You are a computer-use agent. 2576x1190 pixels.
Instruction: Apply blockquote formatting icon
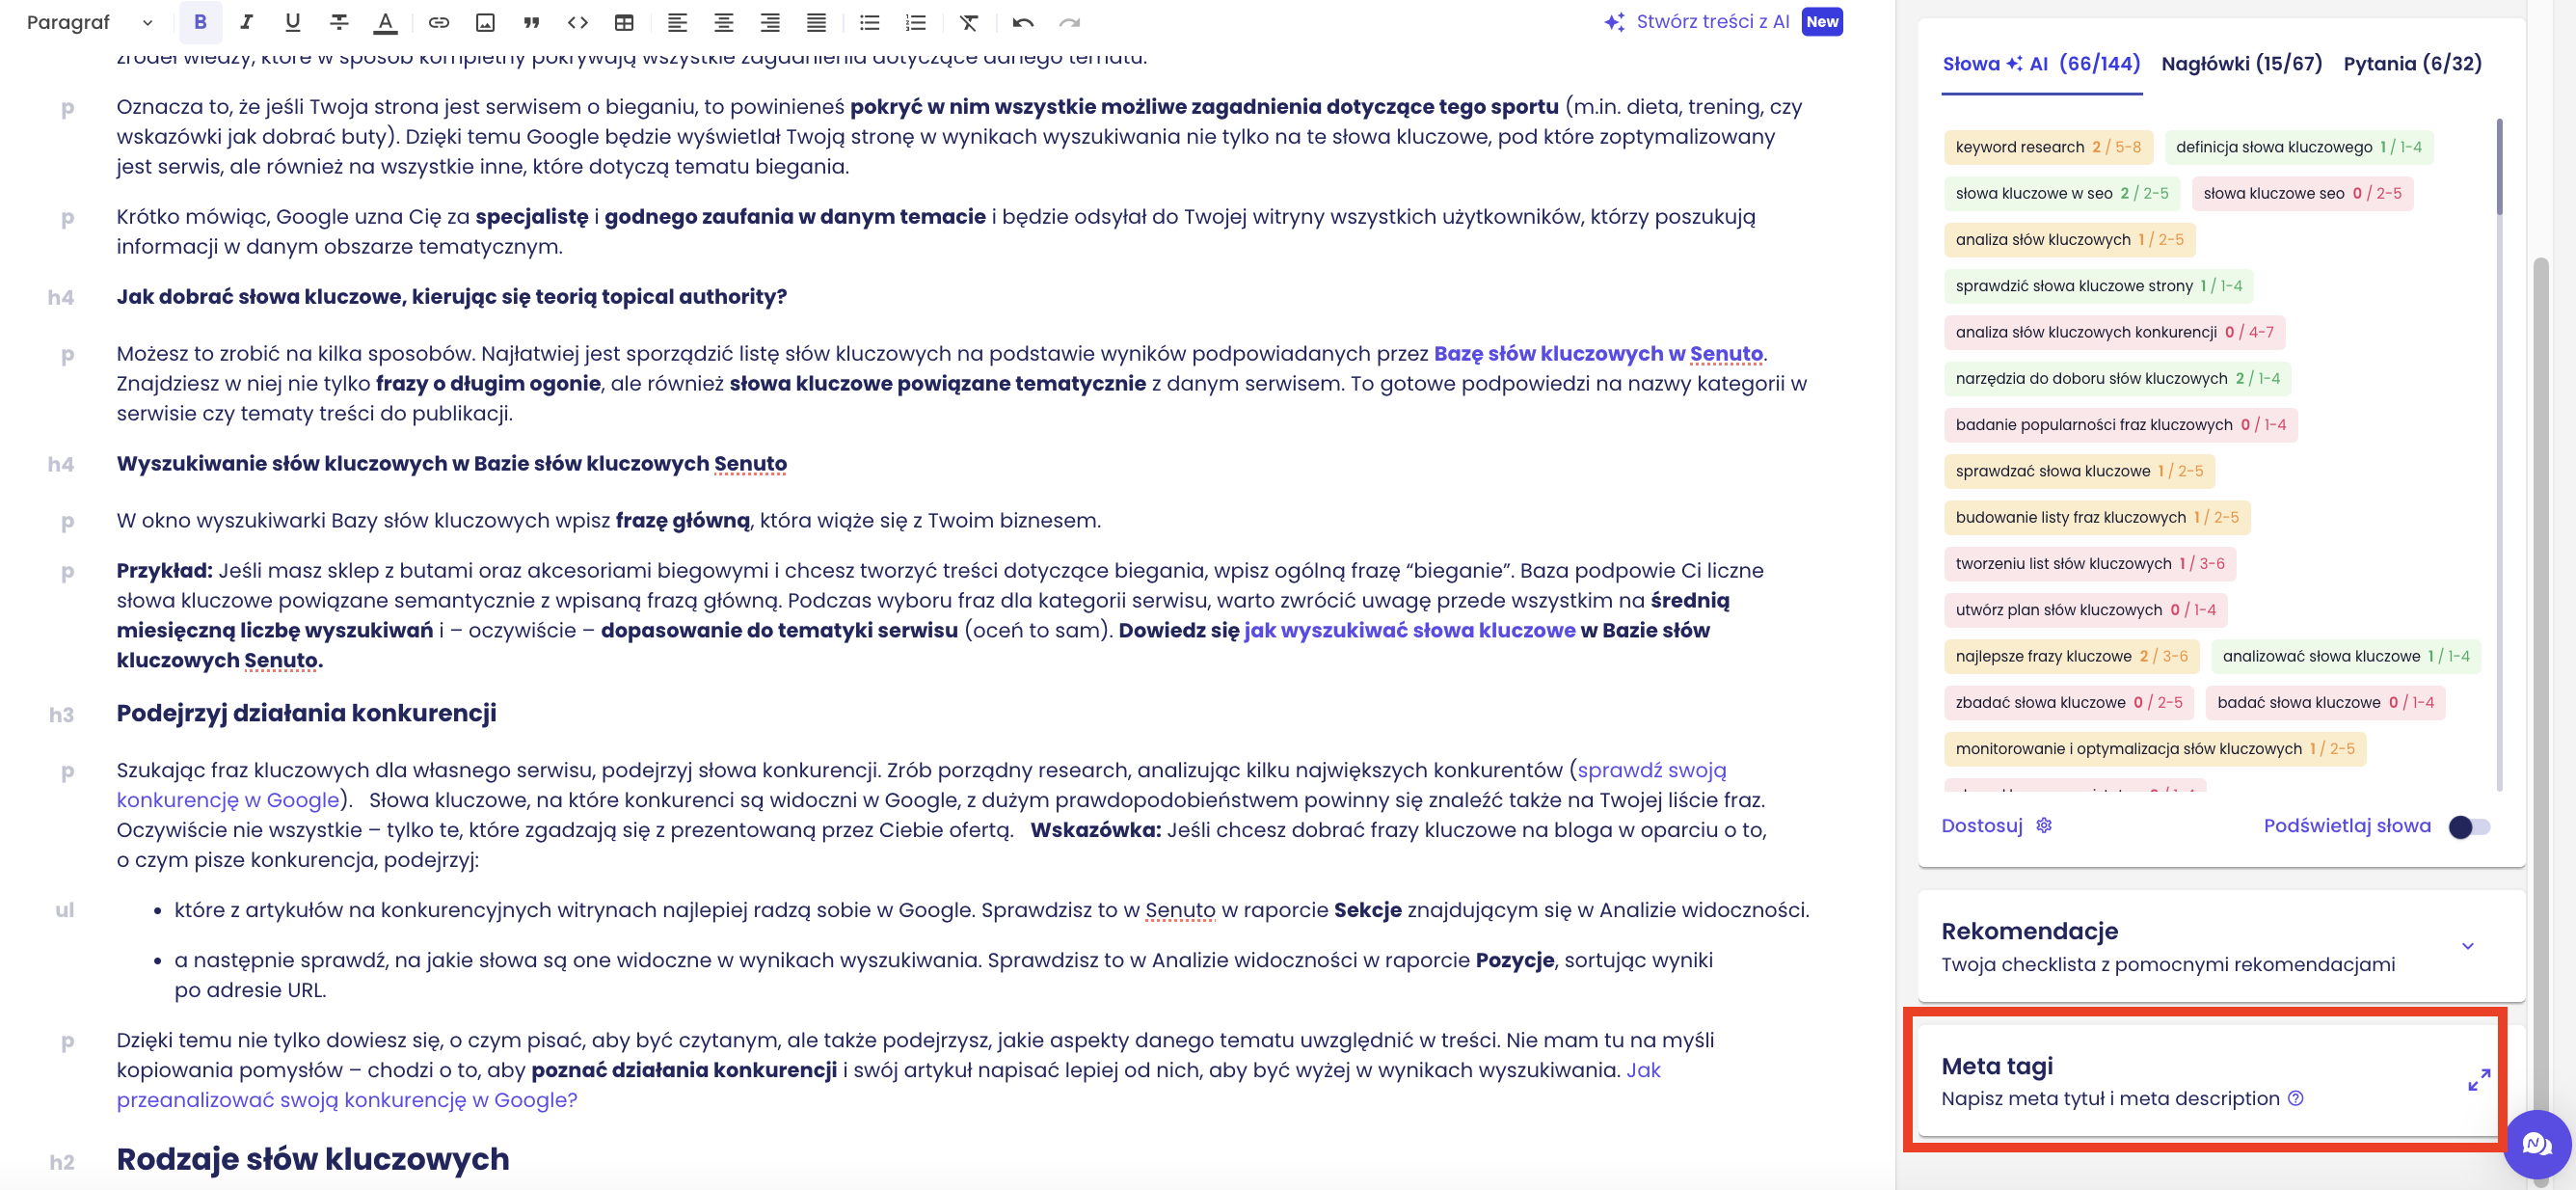(531, 22)
